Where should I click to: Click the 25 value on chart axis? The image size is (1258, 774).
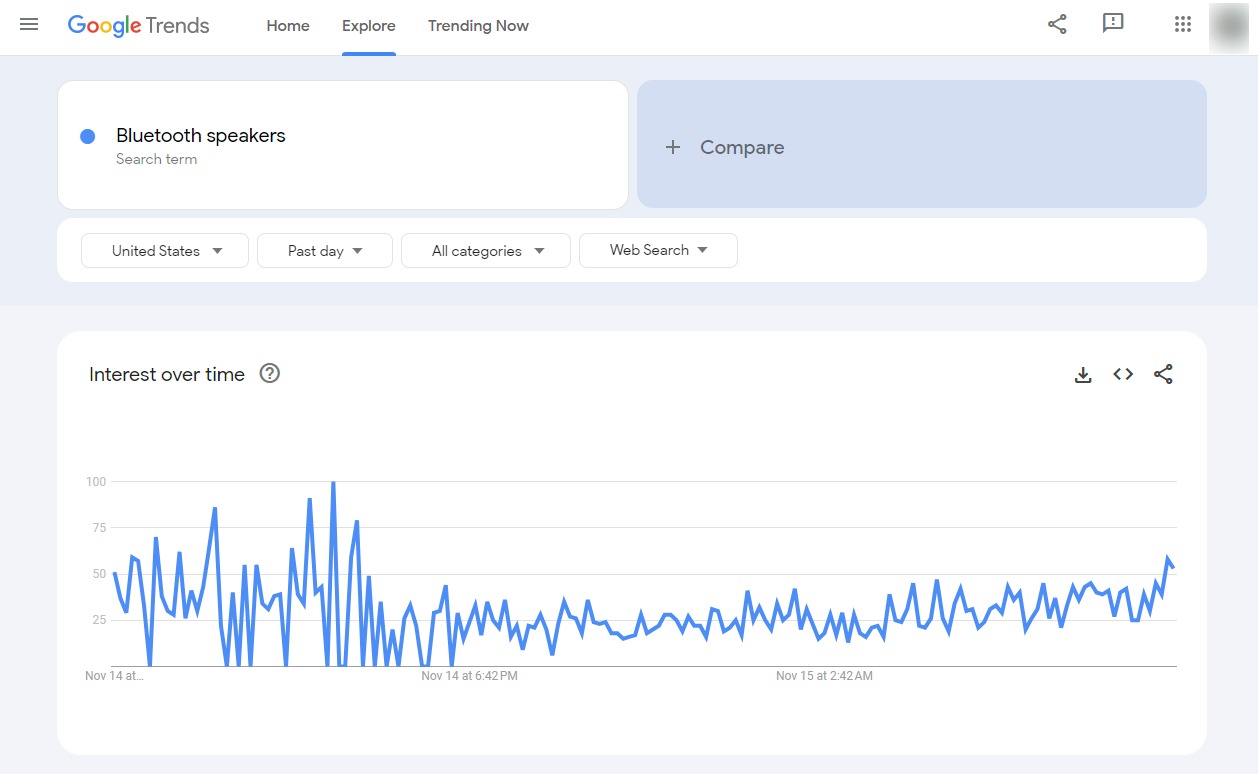coord(99,620)
